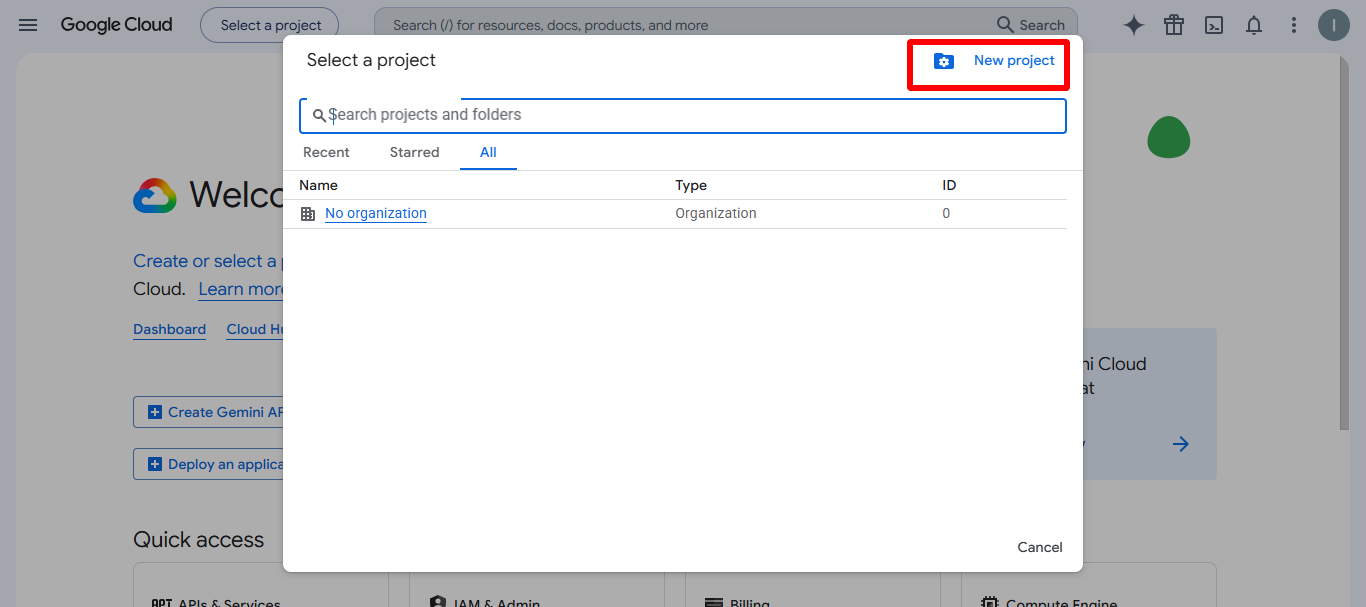Open the No organization link
The width and height of the screenshot is (1366, 607).
pos(376,213)
